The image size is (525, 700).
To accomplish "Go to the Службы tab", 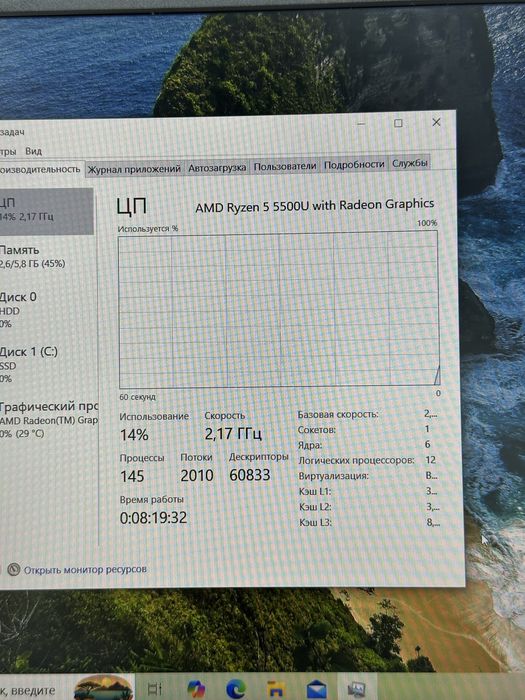I will tap(410, 163).
